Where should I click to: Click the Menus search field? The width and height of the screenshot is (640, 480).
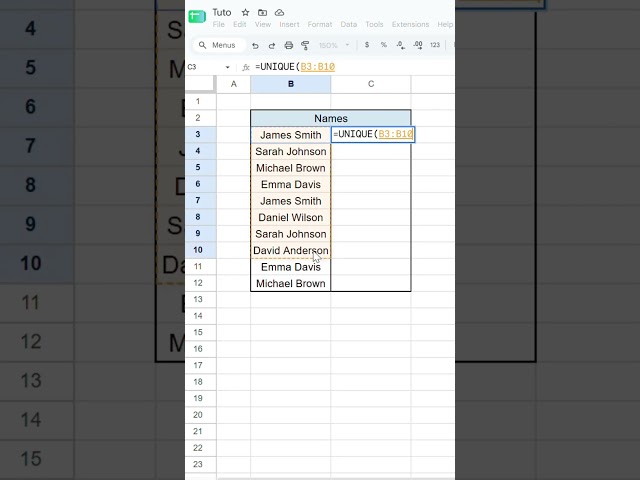coord(220,45)
